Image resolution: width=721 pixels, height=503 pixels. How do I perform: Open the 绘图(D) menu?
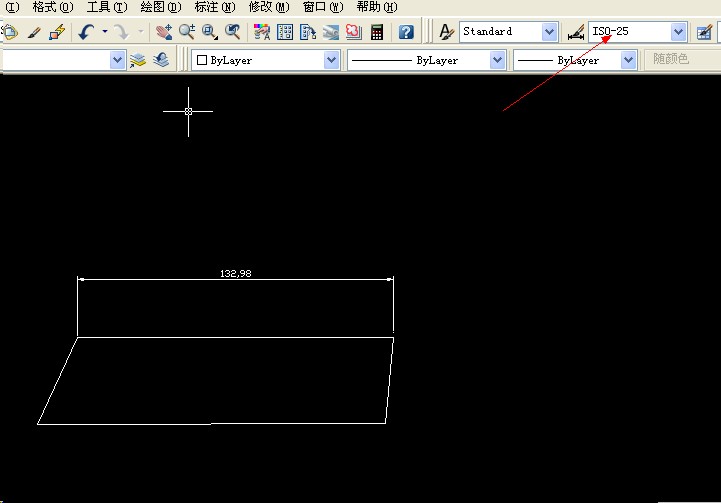(x=161, y=7)
